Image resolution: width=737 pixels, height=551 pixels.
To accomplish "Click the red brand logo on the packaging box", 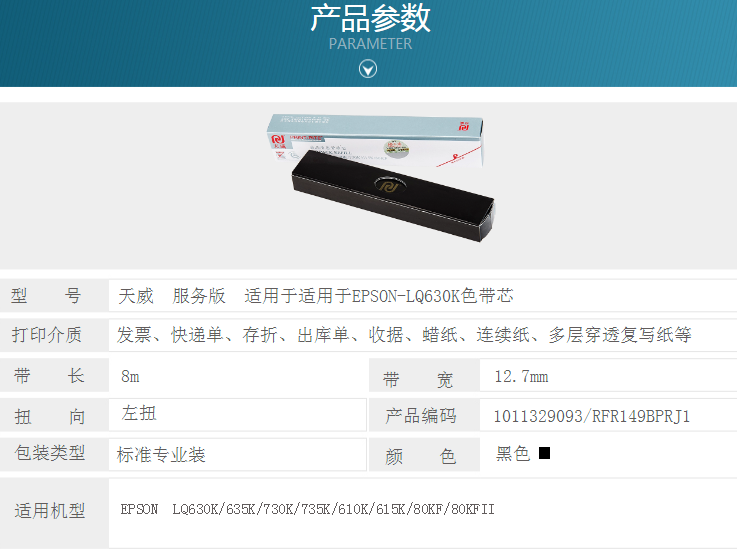I will point(278,141).
